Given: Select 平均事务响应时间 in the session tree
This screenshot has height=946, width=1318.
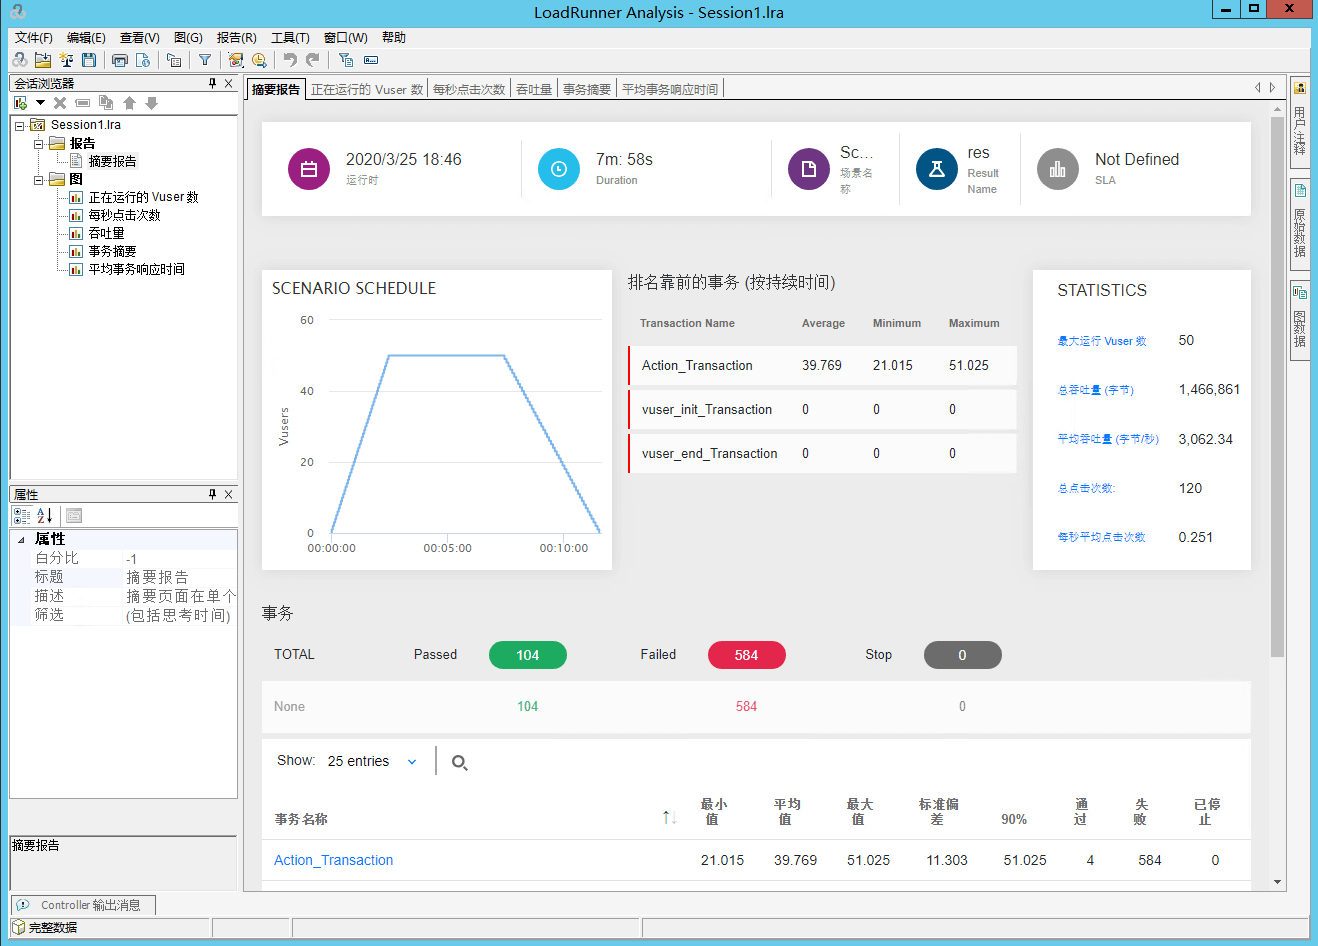Looking at the screenshot, I should [x=136, y=269].
